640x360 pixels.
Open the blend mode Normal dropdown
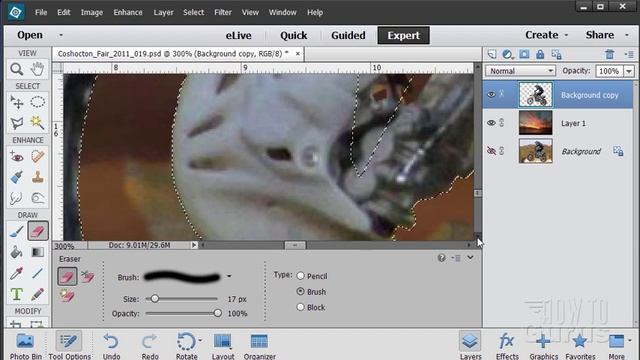click(520, 71)
